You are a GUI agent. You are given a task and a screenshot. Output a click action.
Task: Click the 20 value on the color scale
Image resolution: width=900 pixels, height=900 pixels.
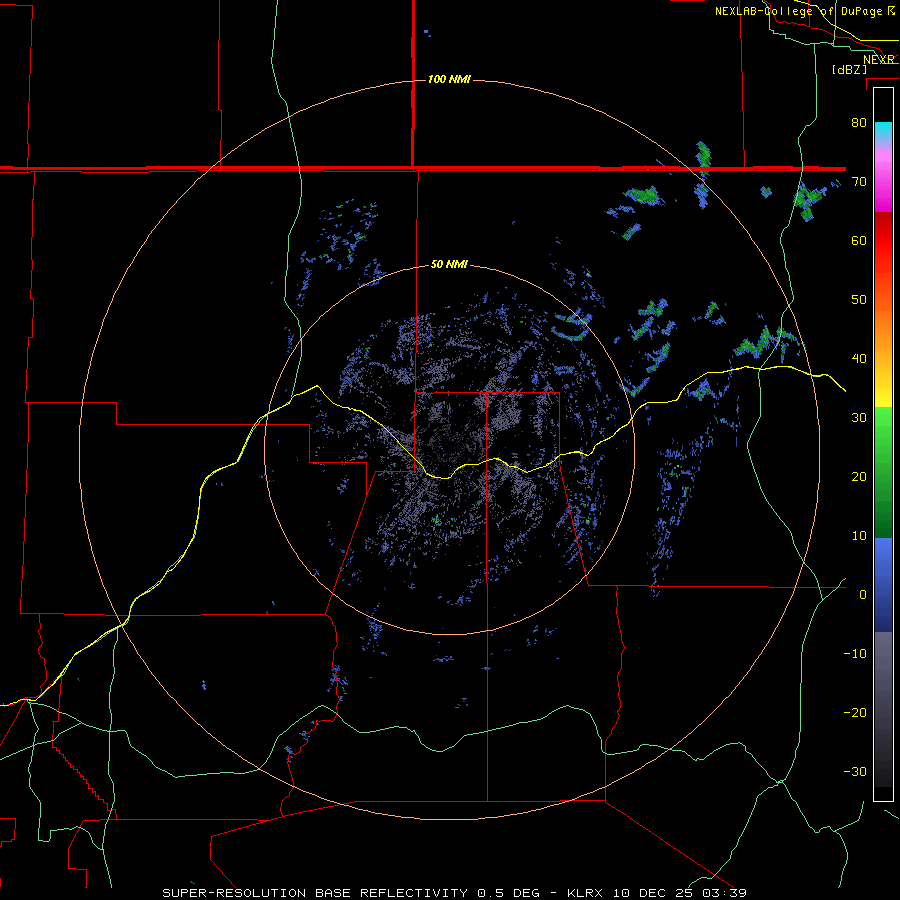(859, 476)
